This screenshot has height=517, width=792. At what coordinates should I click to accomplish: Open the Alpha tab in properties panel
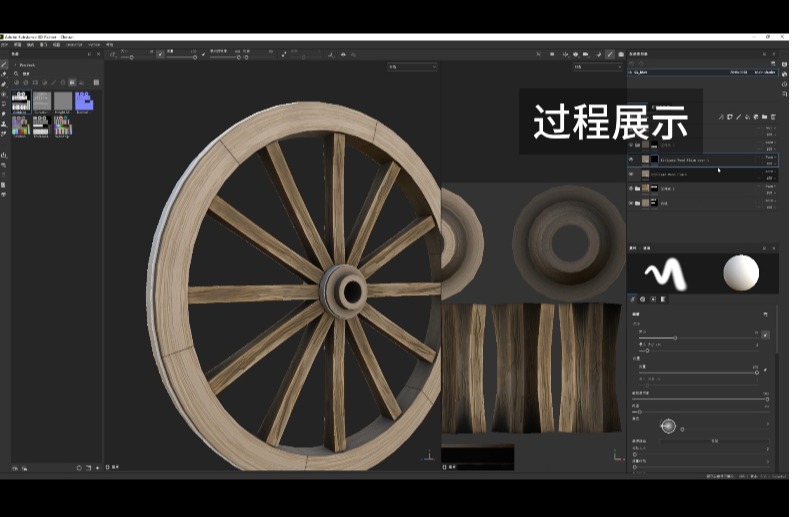tap(643, 299)
